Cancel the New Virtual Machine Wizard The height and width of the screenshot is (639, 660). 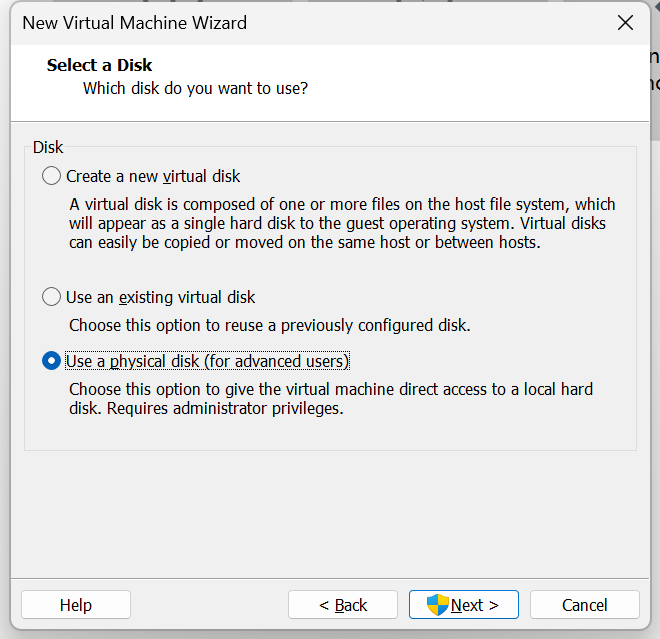tap(584, 605)
